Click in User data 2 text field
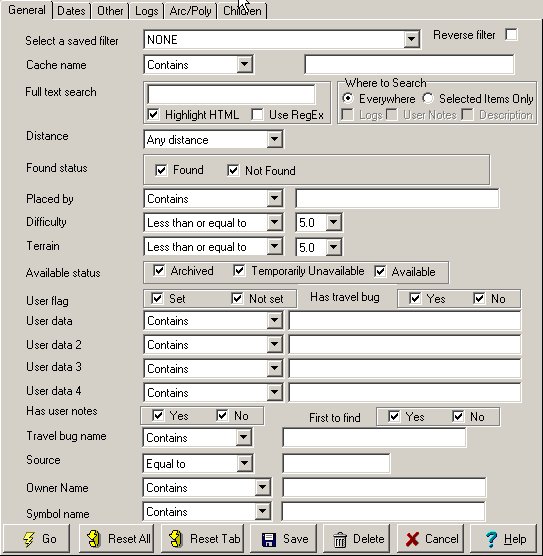 coord(405,344)
